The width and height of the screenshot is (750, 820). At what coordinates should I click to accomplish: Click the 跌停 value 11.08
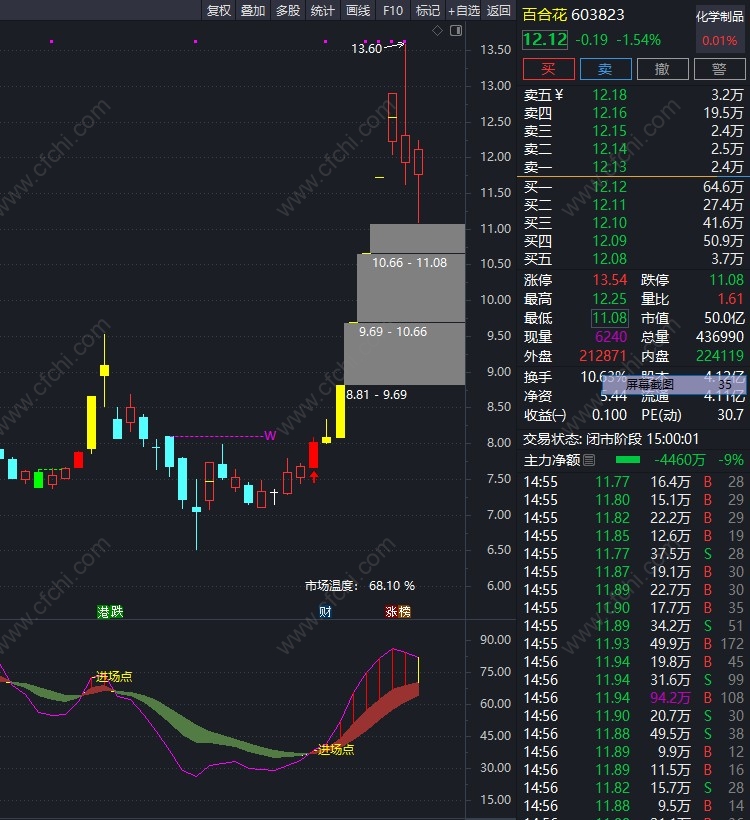pos(726,280)
